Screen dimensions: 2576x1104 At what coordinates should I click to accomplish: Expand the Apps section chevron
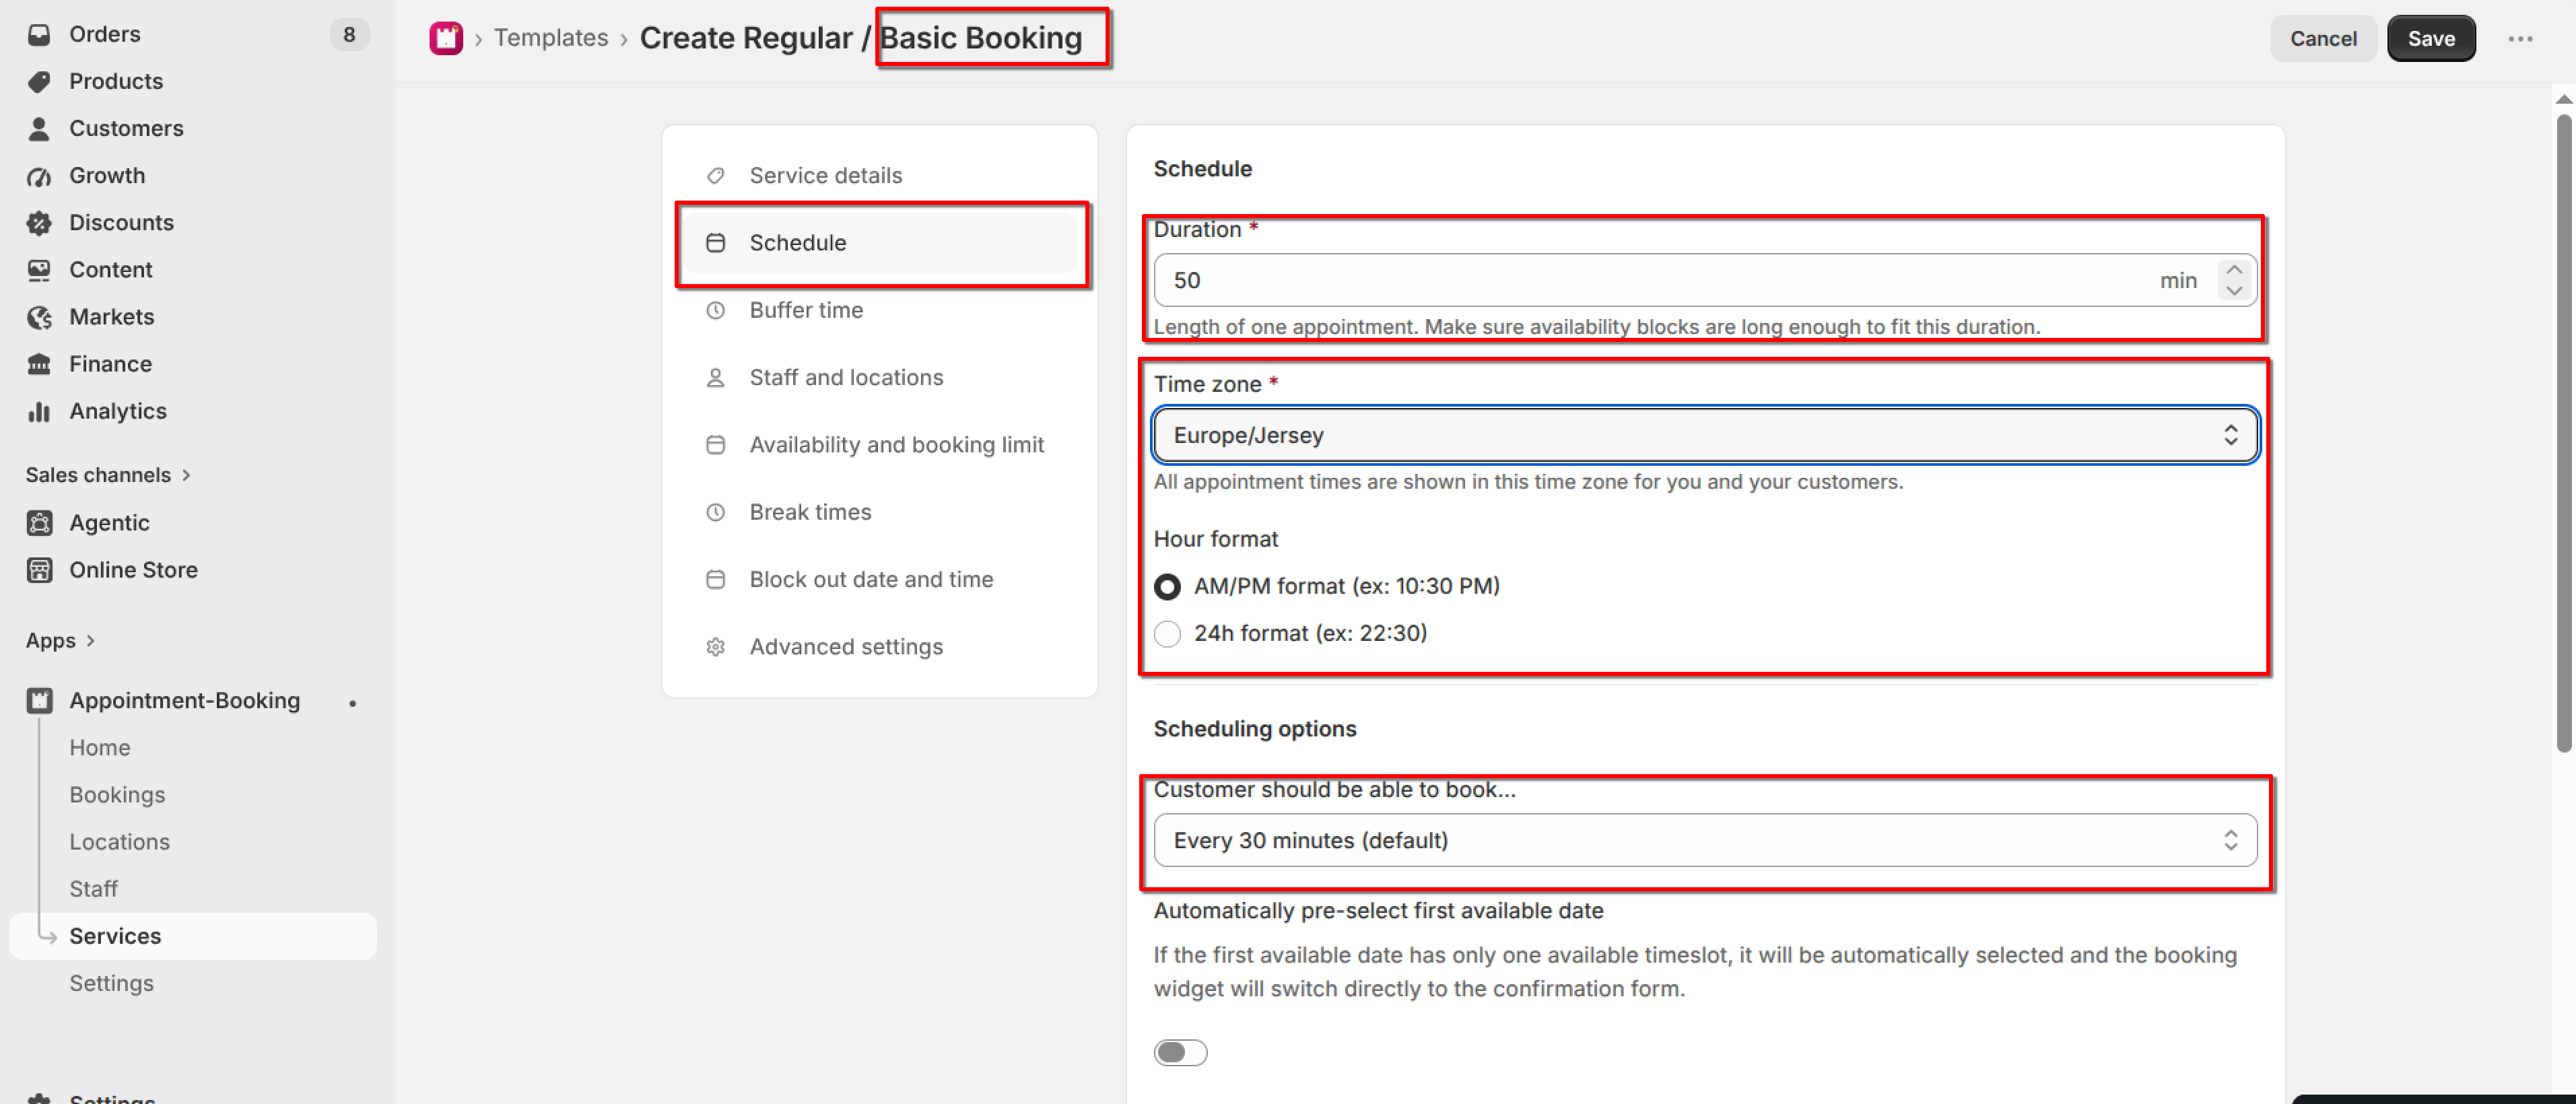[x=91, y=640]
